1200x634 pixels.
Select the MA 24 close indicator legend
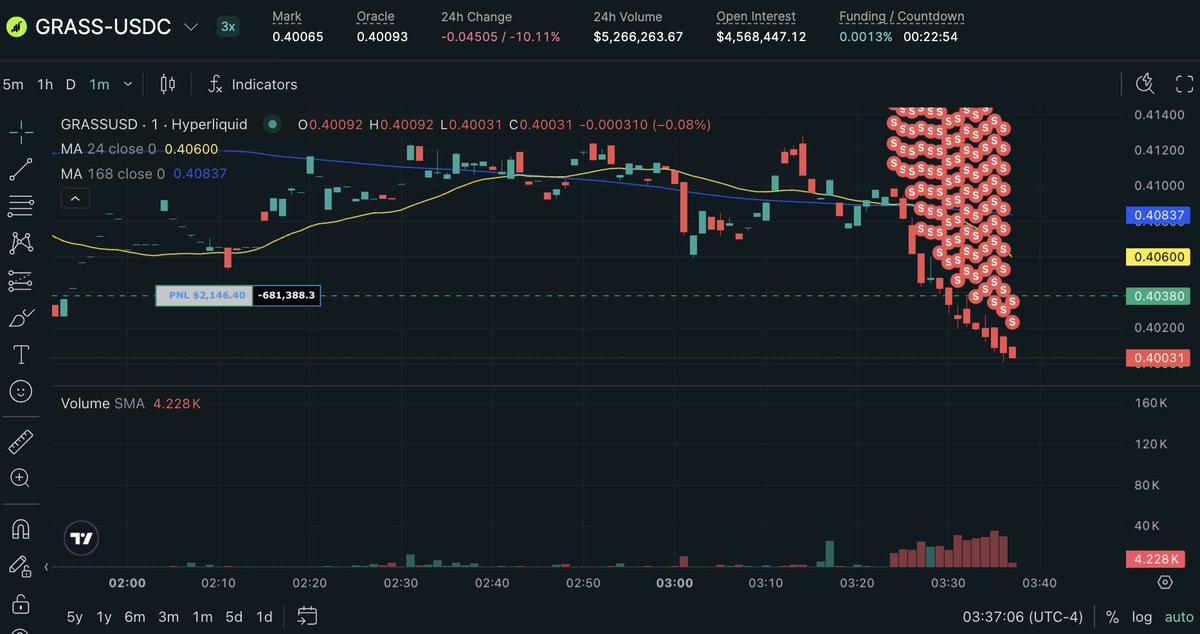point(139,148)
